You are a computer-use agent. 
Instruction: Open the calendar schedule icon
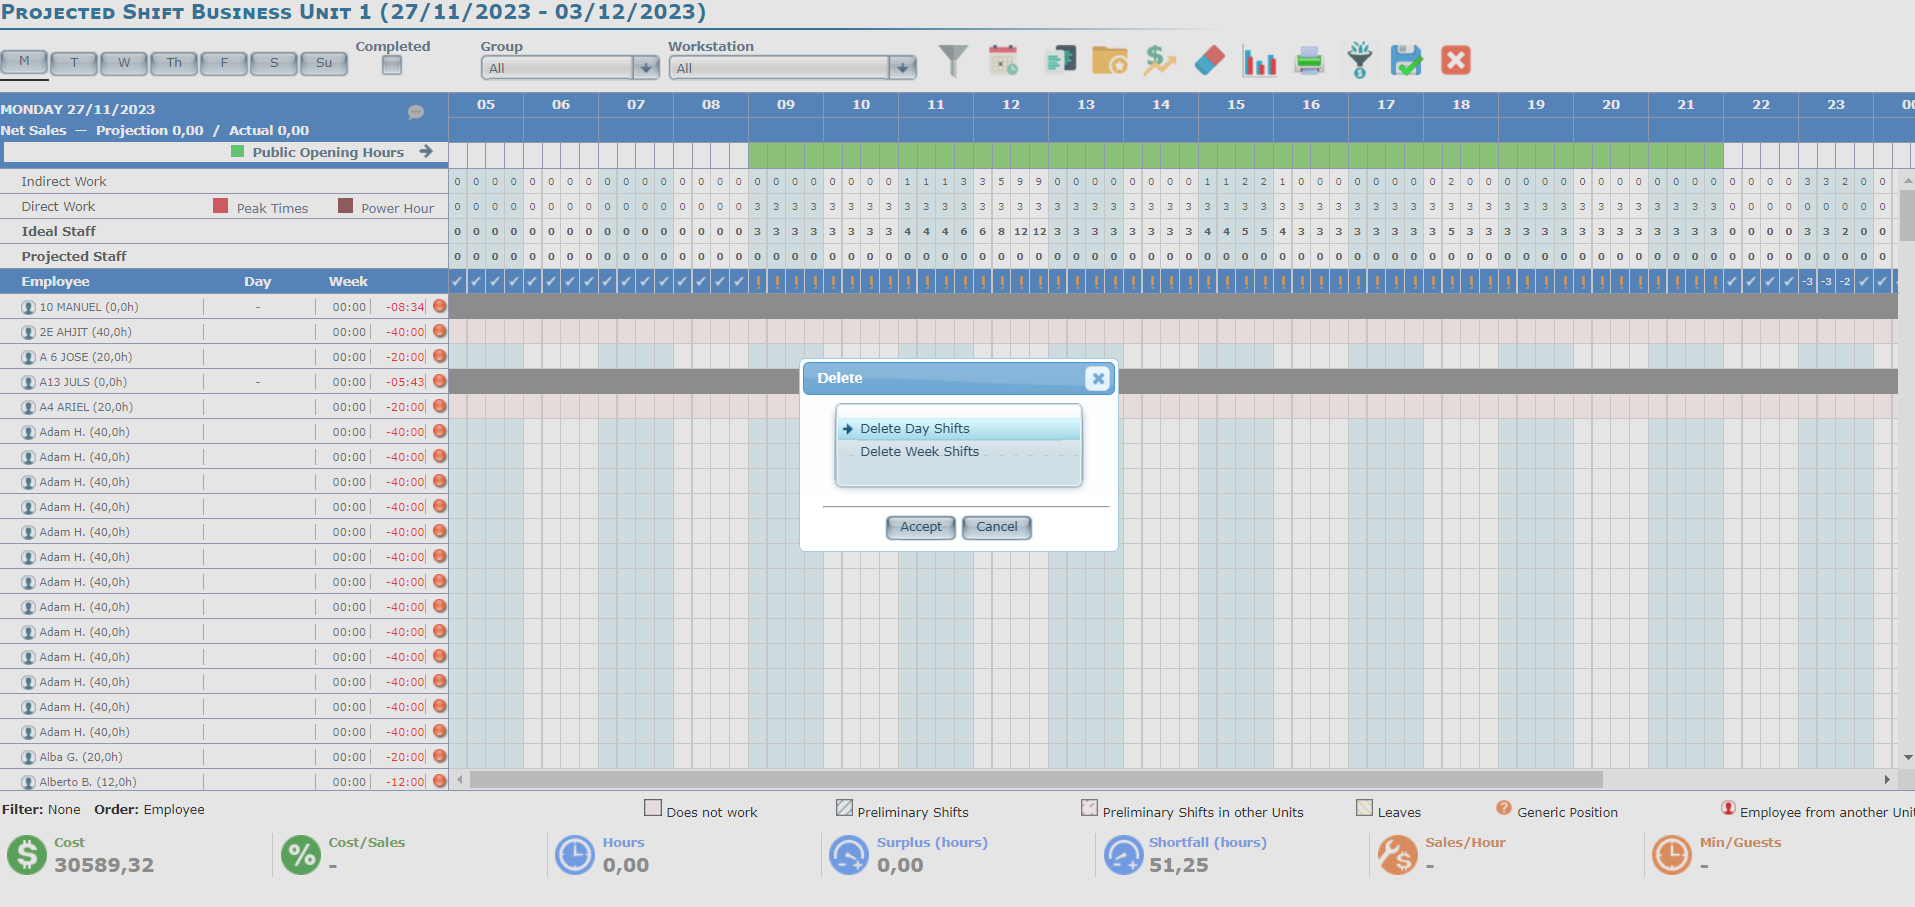(x=1003, y=61)
